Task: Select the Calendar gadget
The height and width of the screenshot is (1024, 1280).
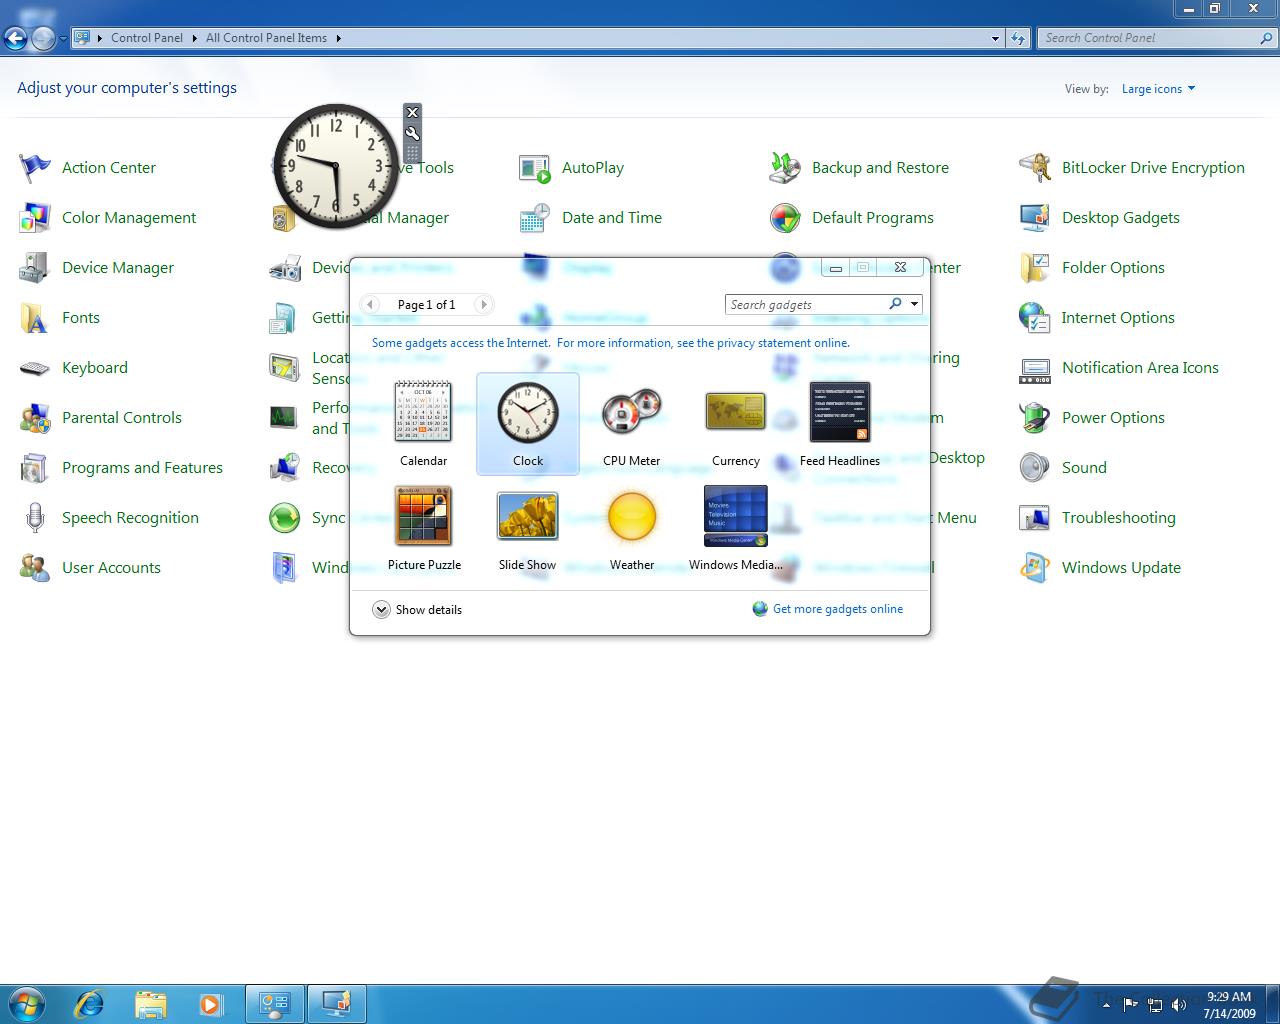Action: 423,423
